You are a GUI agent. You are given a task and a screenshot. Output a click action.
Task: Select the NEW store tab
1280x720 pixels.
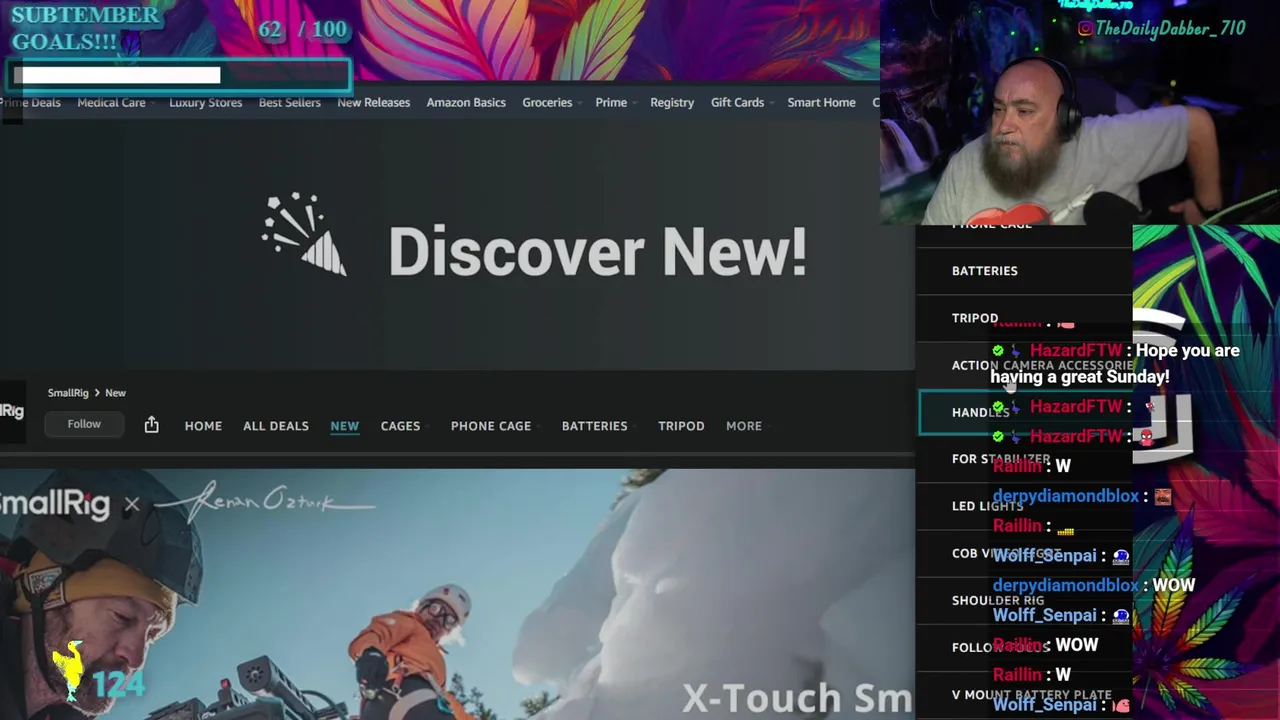344,426
